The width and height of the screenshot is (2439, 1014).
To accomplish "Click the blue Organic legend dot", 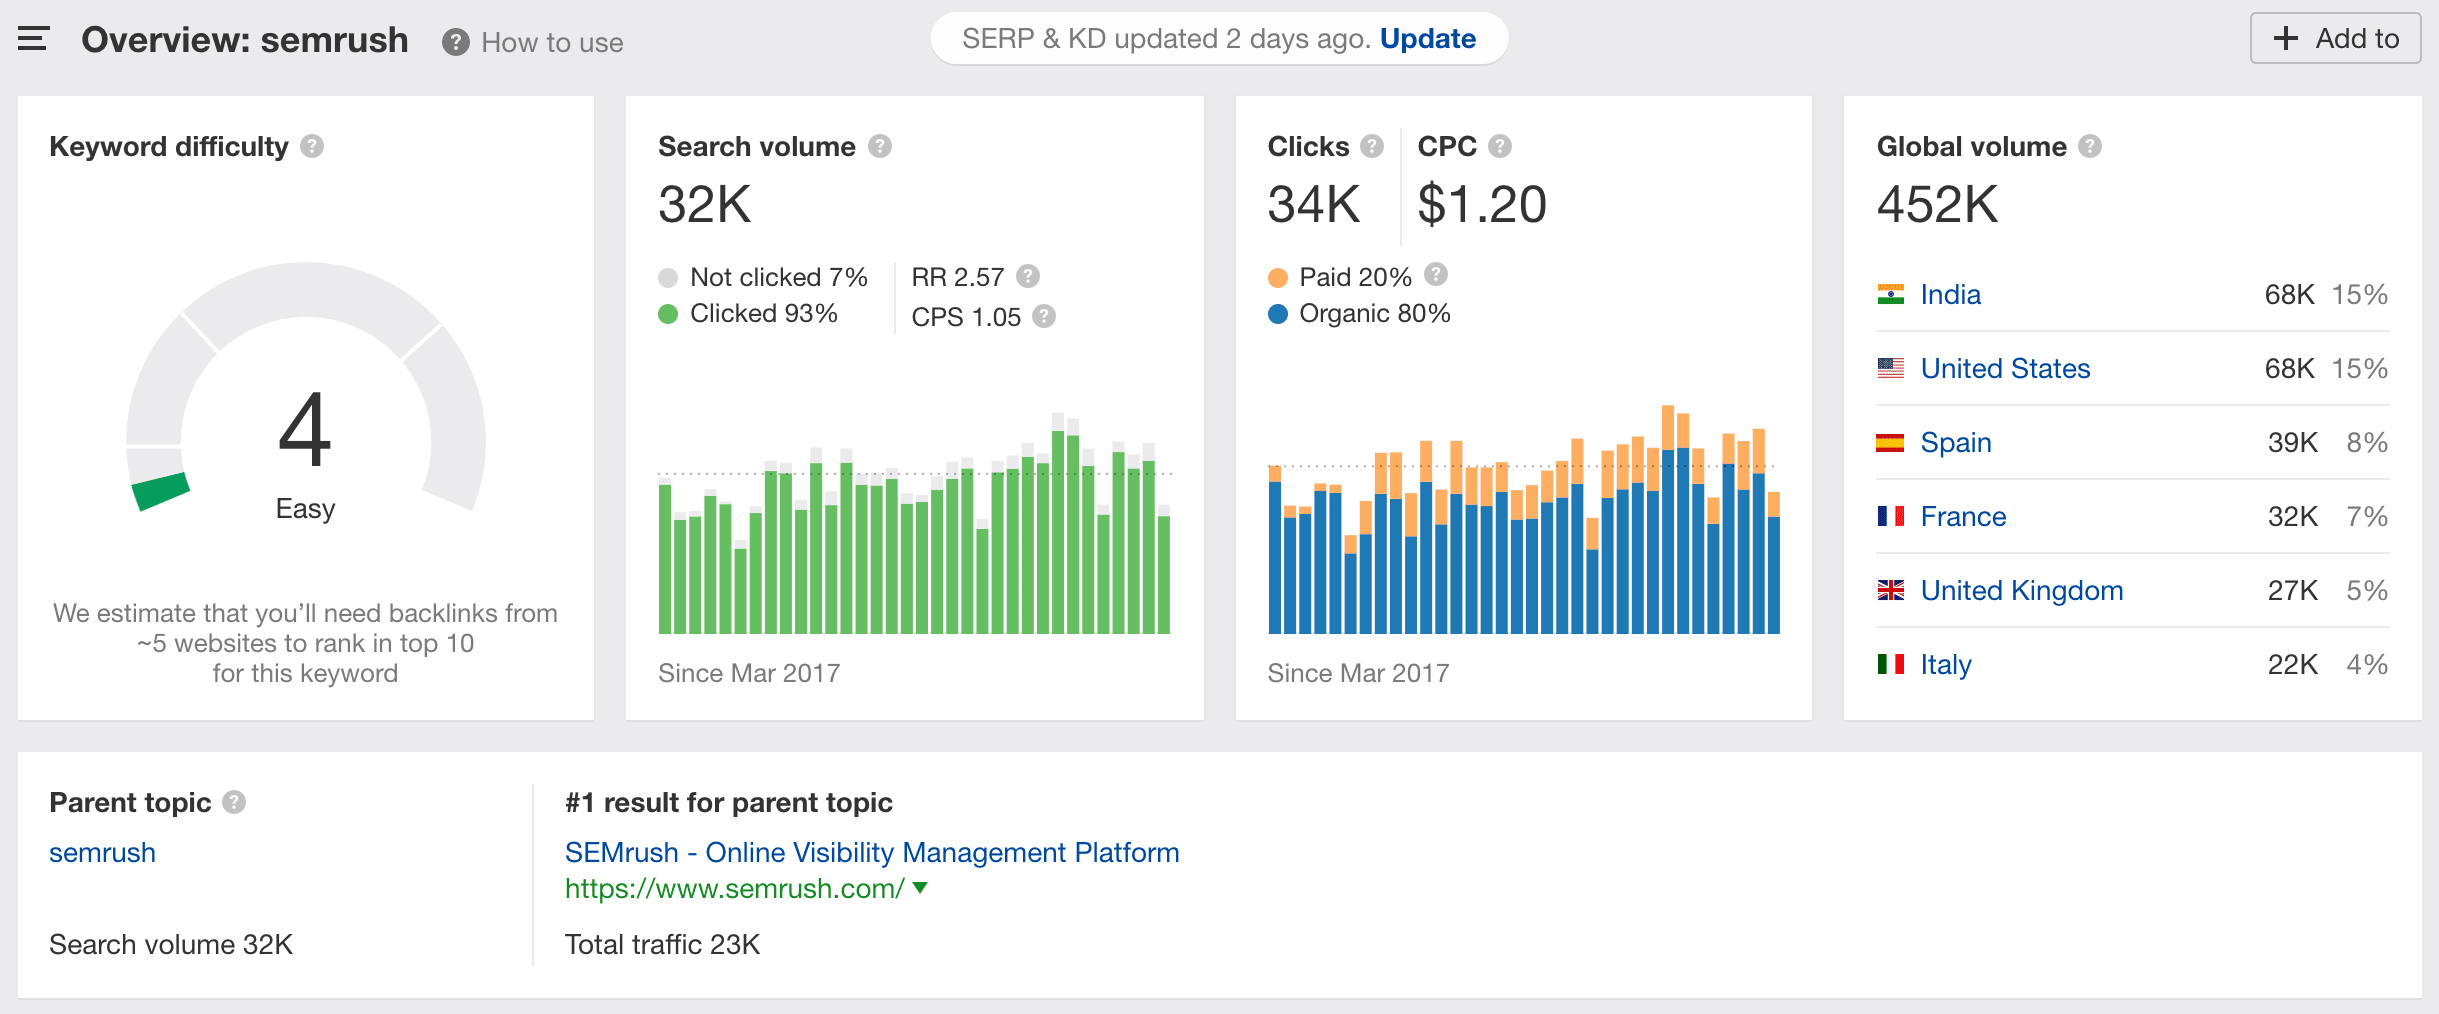I will tap(1277, 314).
